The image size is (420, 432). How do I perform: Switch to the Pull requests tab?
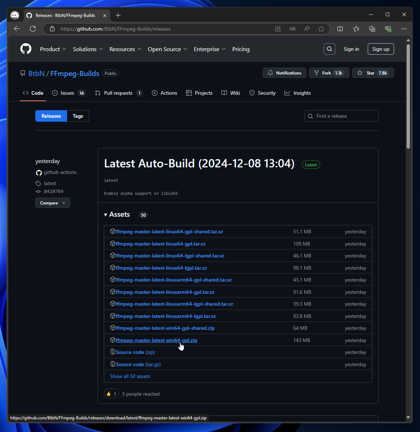(x=119, y=93)
